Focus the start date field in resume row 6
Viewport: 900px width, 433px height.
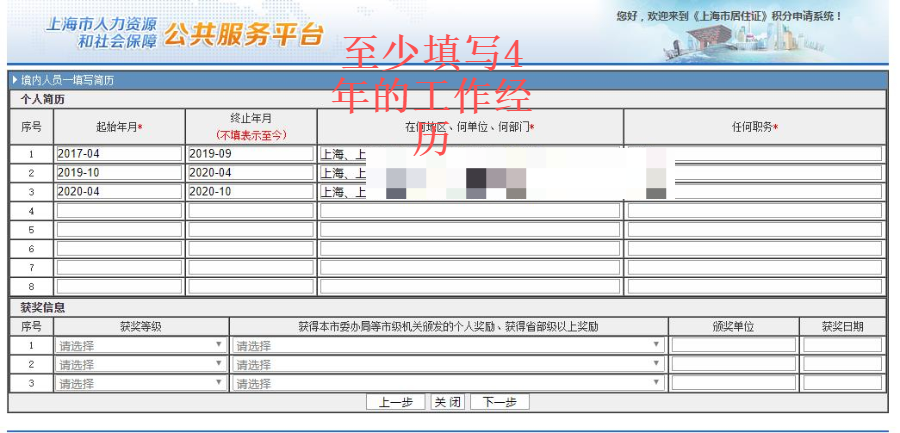click(119, 249)
